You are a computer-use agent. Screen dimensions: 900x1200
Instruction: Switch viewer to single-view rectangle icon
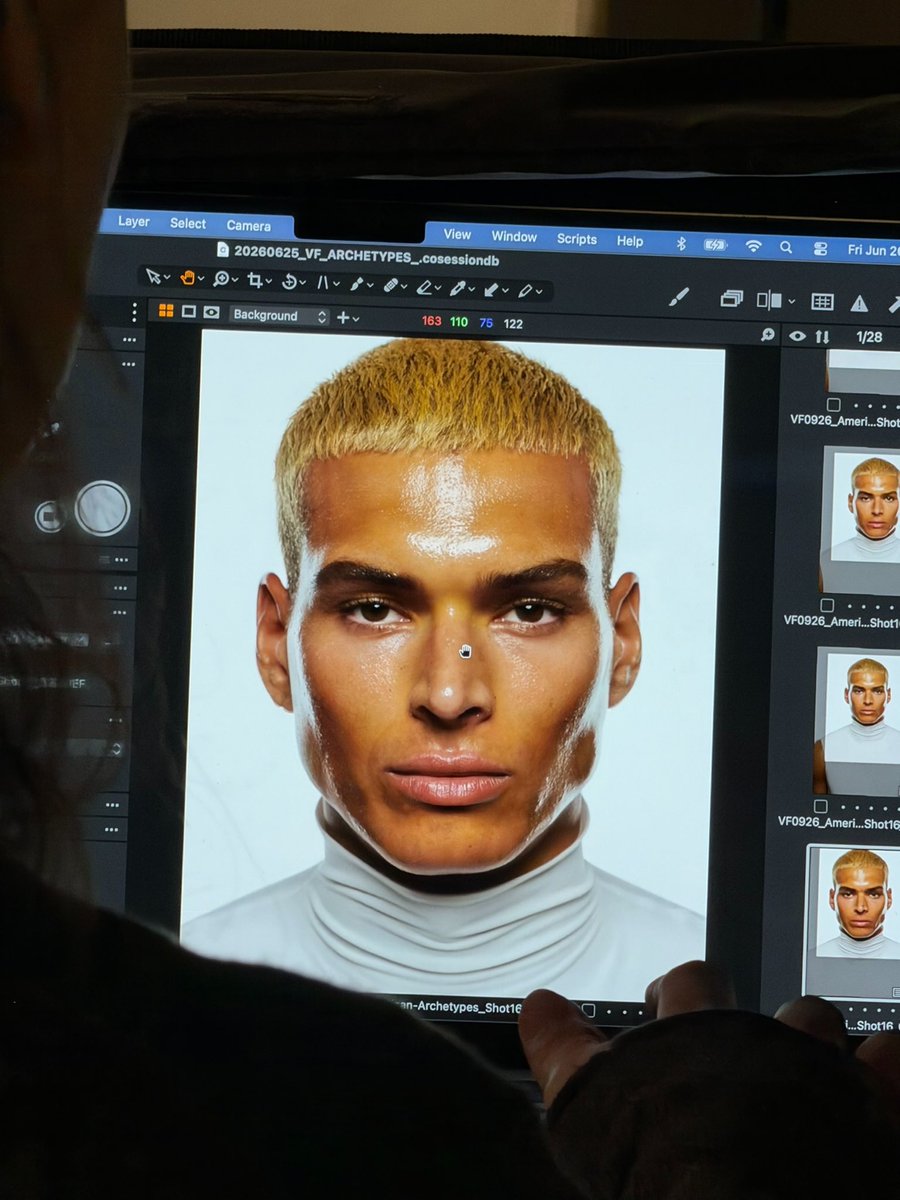click(188, 312)
